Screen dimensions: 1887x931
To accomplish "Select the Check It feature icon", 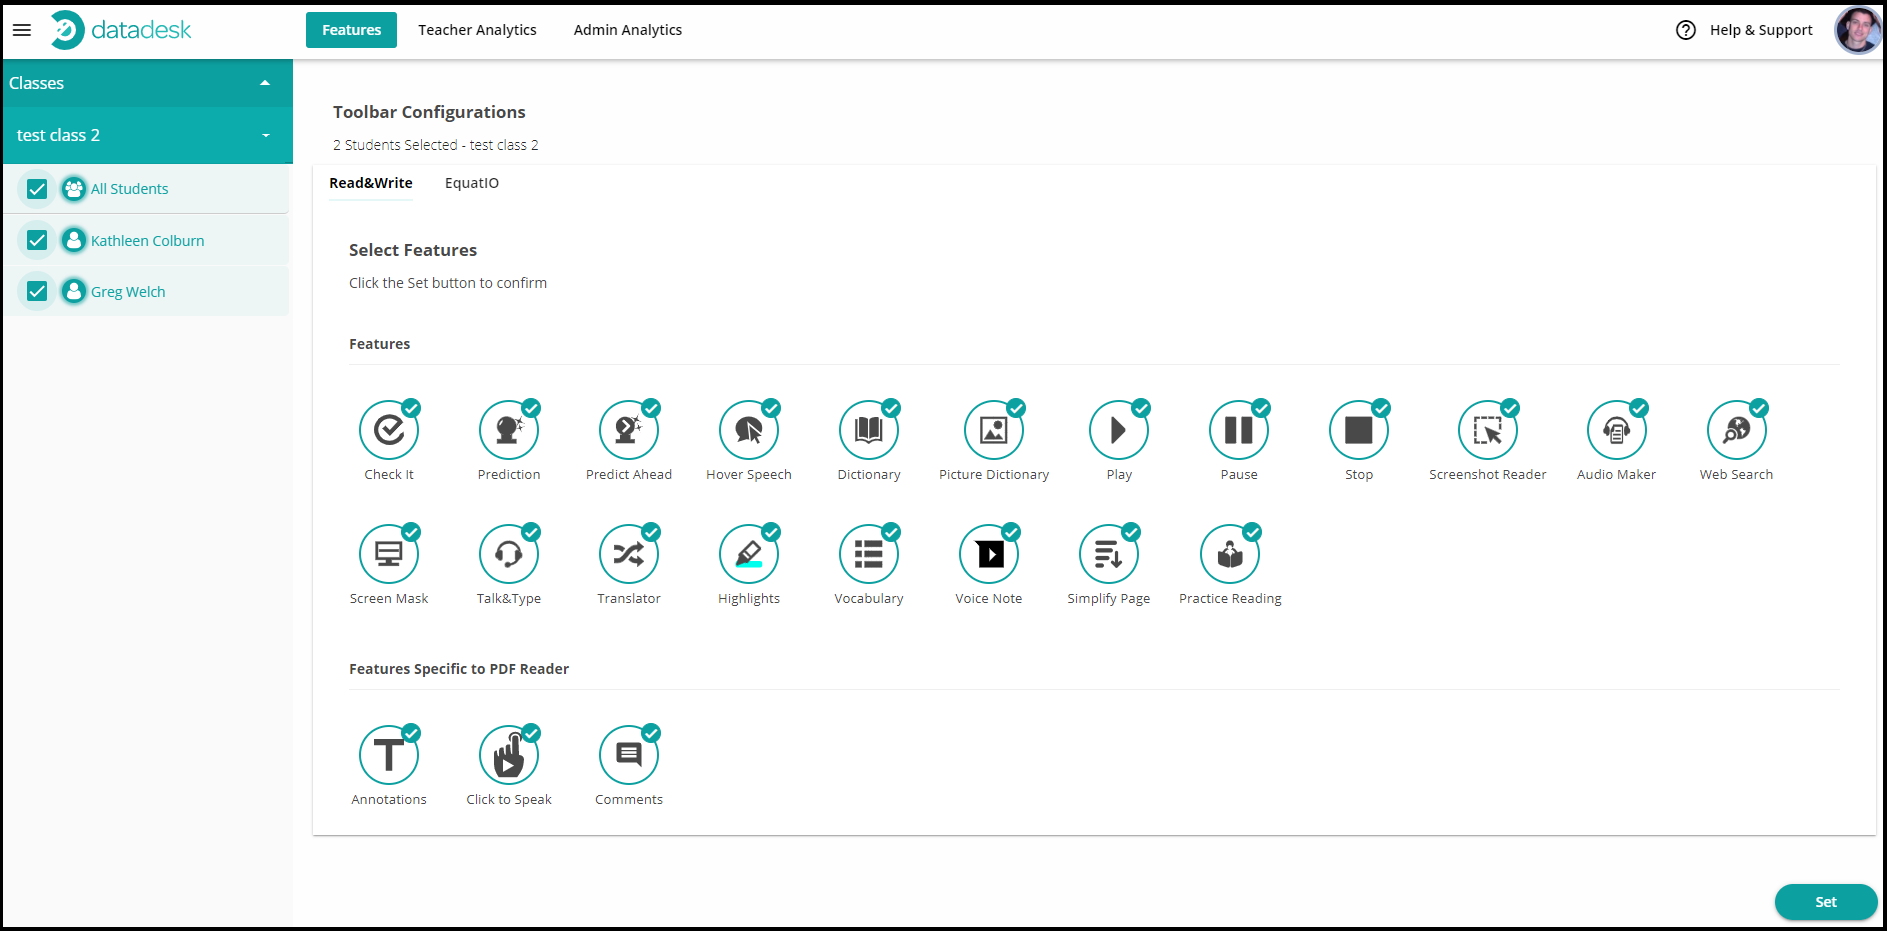I will 389,430.
